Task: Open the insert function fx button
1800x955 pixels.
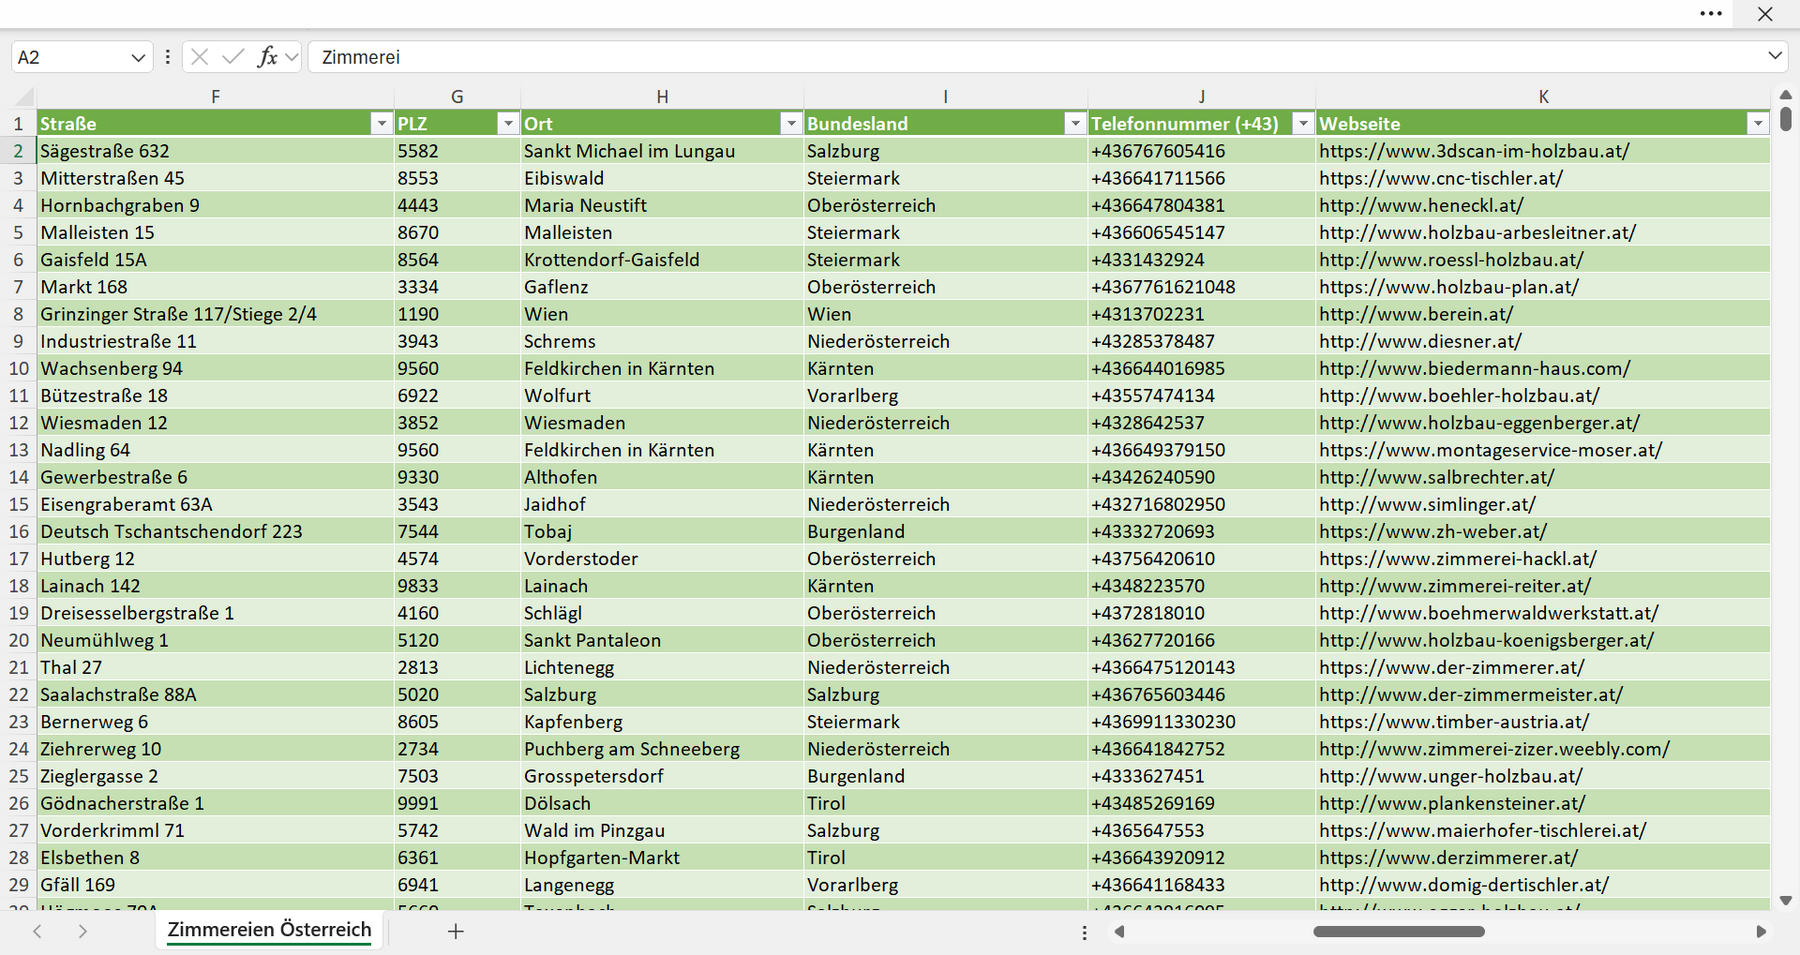Action: click(267, 57)
